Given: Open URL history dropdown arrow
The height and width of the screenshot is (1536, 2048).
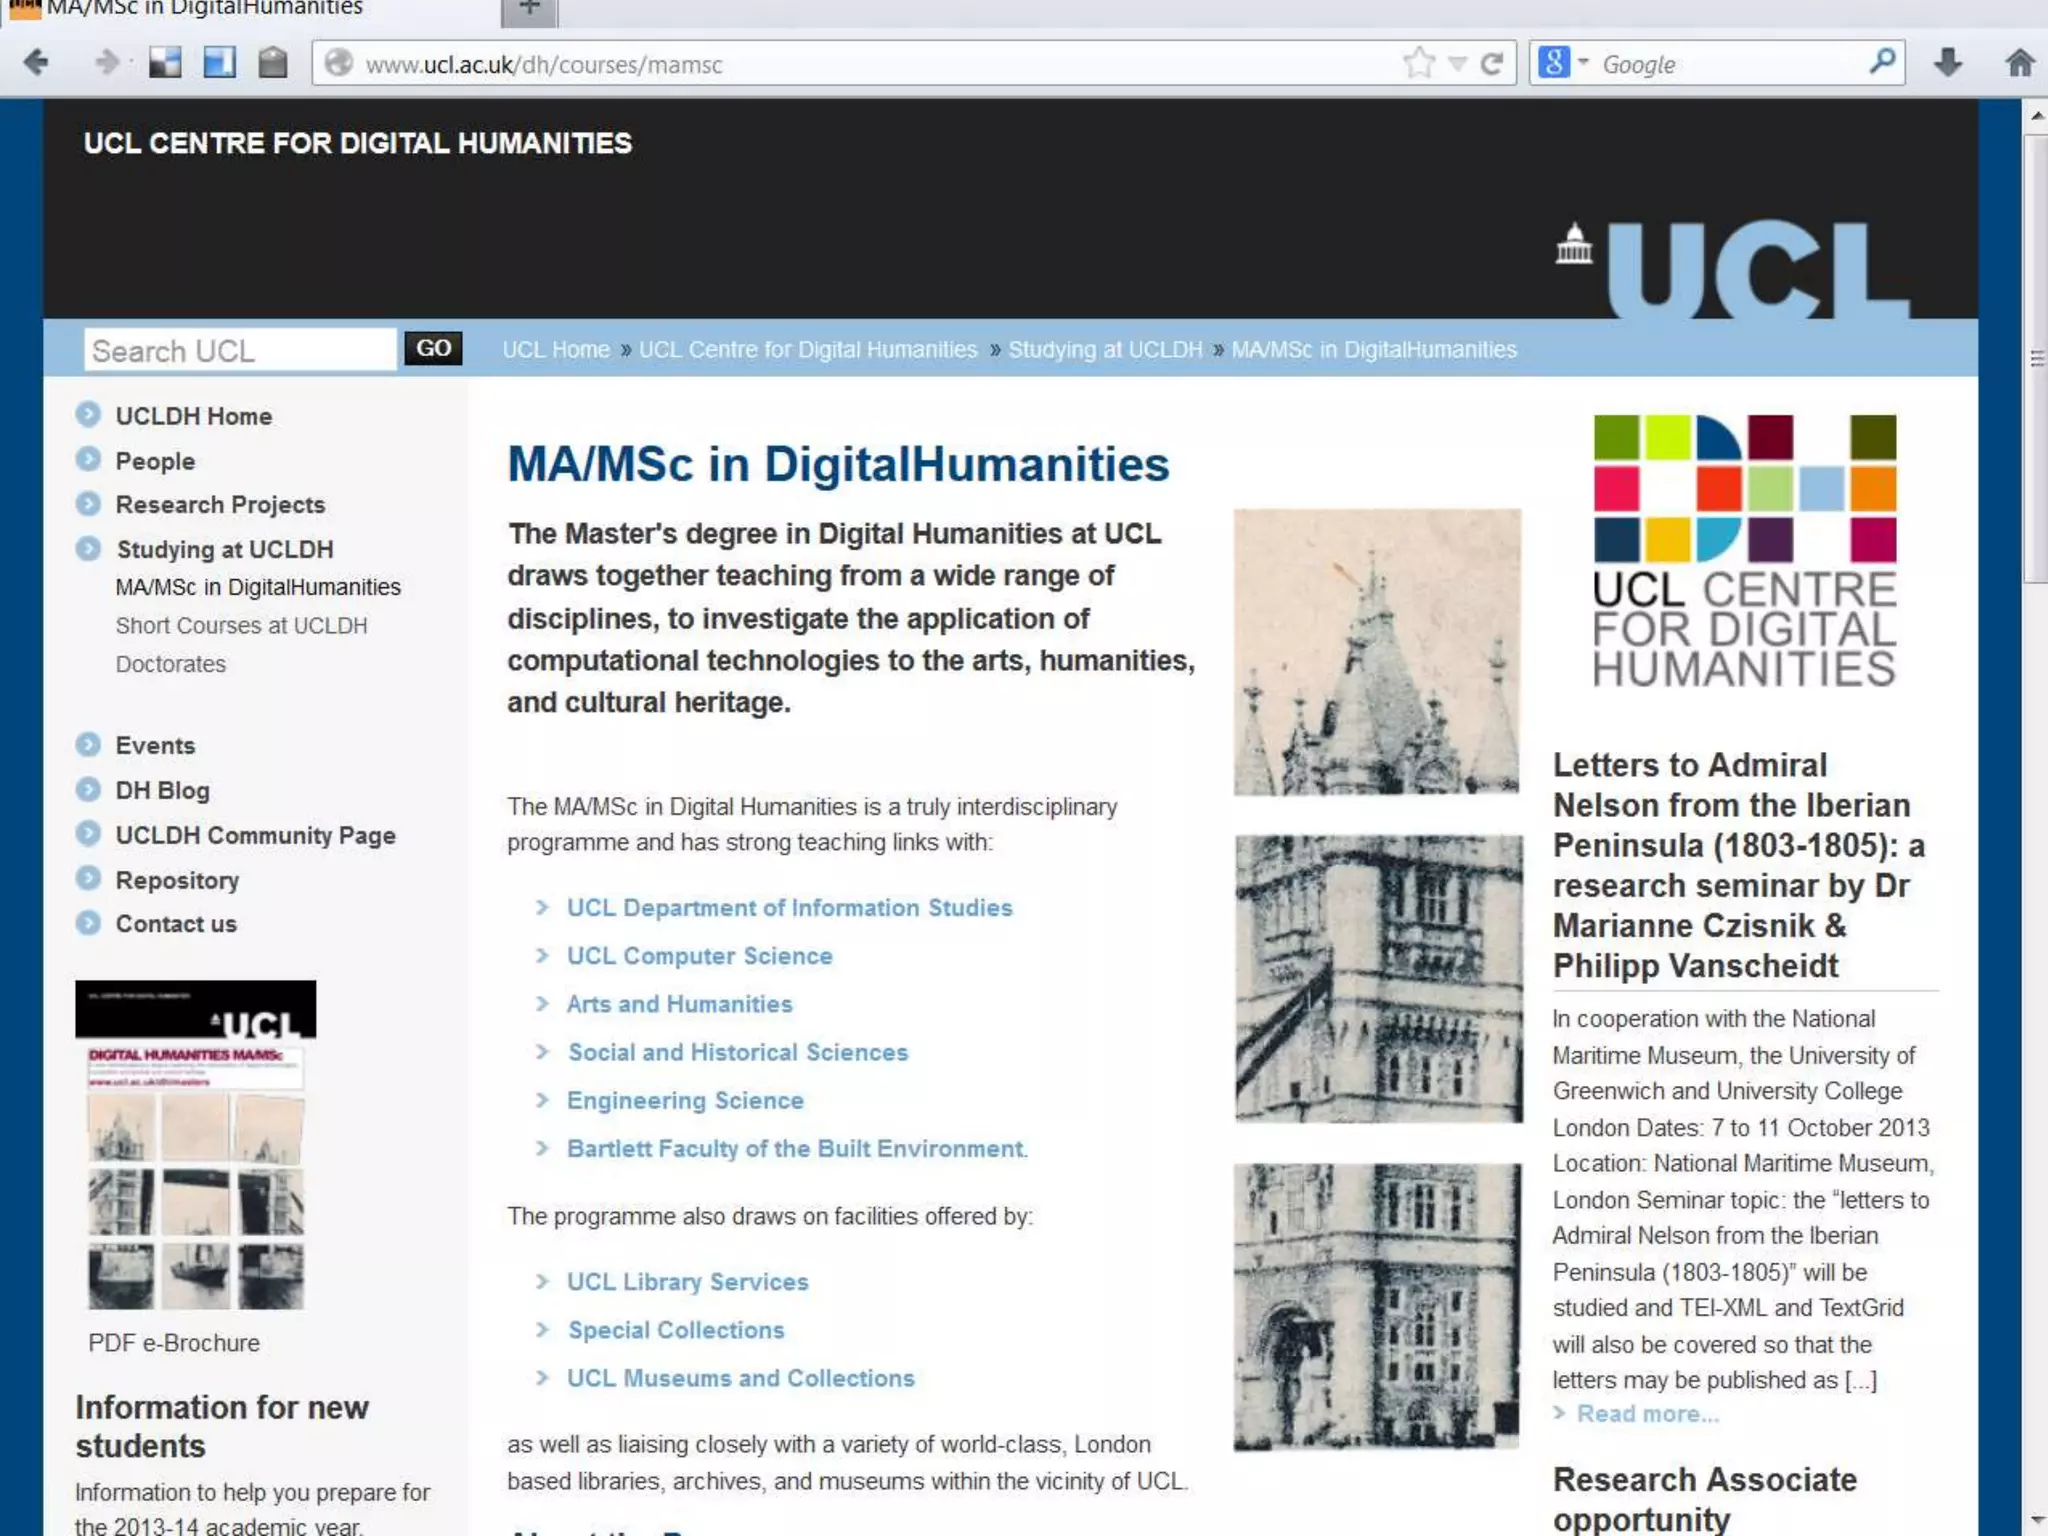Looking at the screenshot, I should point(1458,64).
